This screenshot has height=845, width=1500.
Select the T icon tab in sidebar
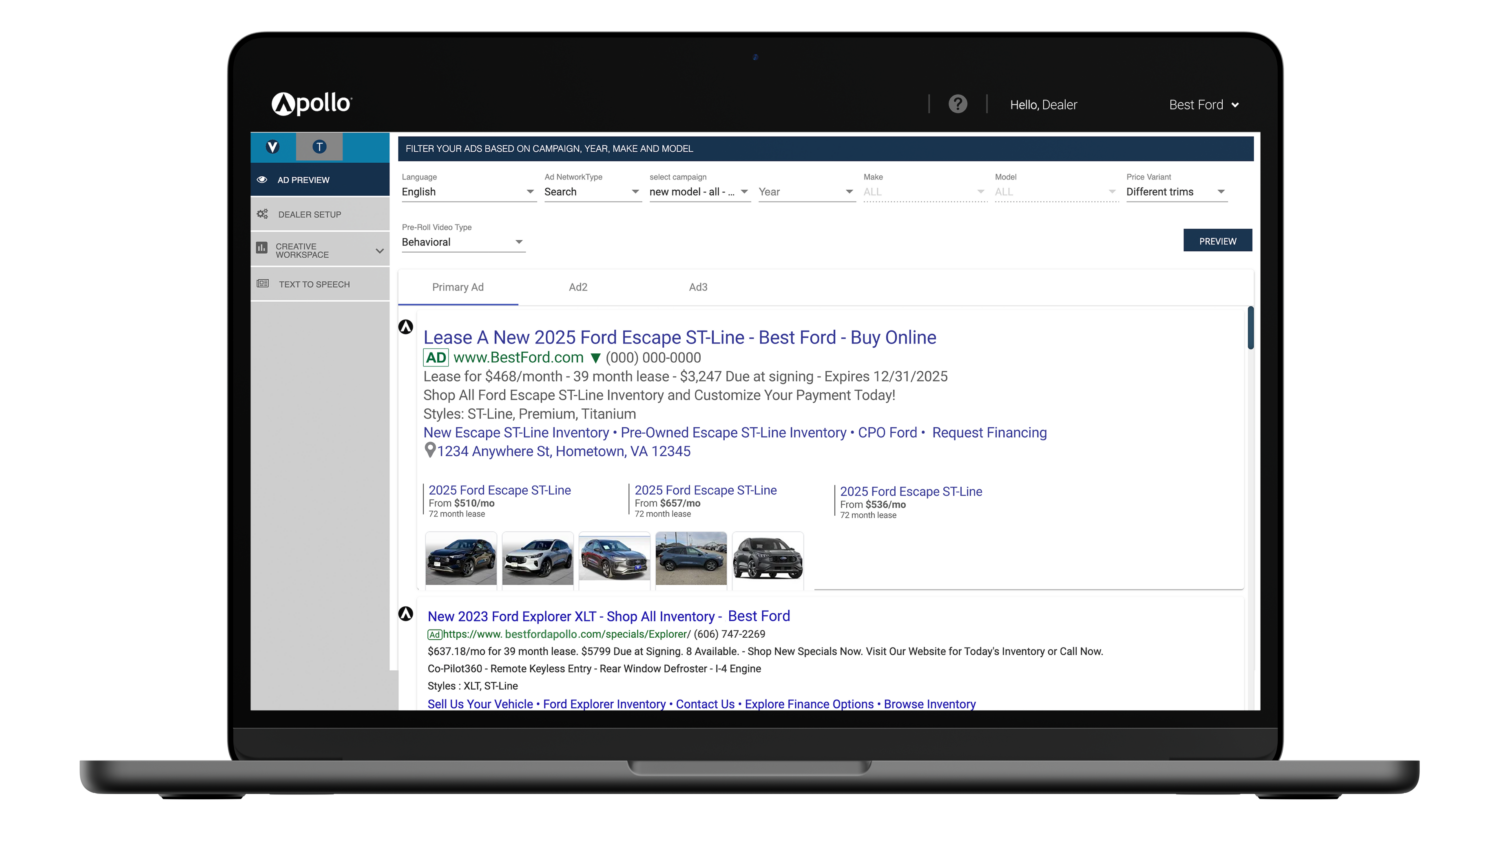pyautogui.click(x=320, y=147)
